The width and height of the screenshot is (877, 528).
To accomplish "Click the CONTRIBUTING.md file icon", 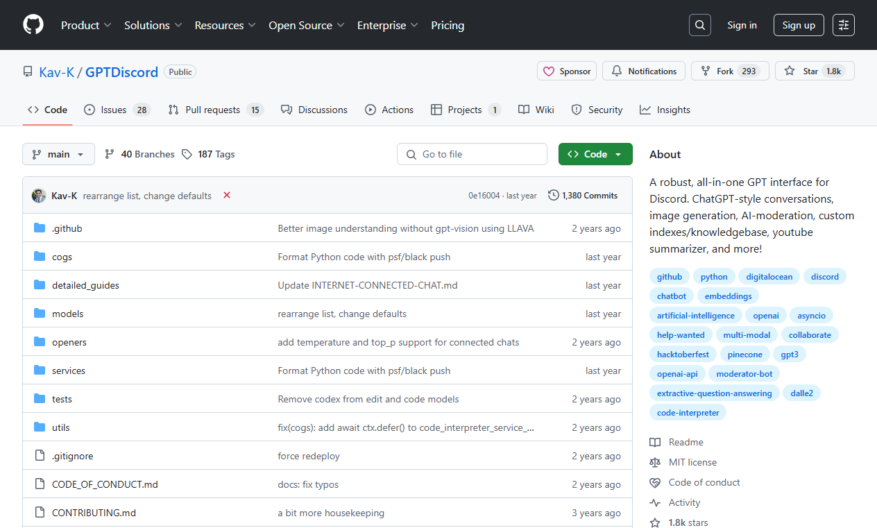I will pos(39,512).
